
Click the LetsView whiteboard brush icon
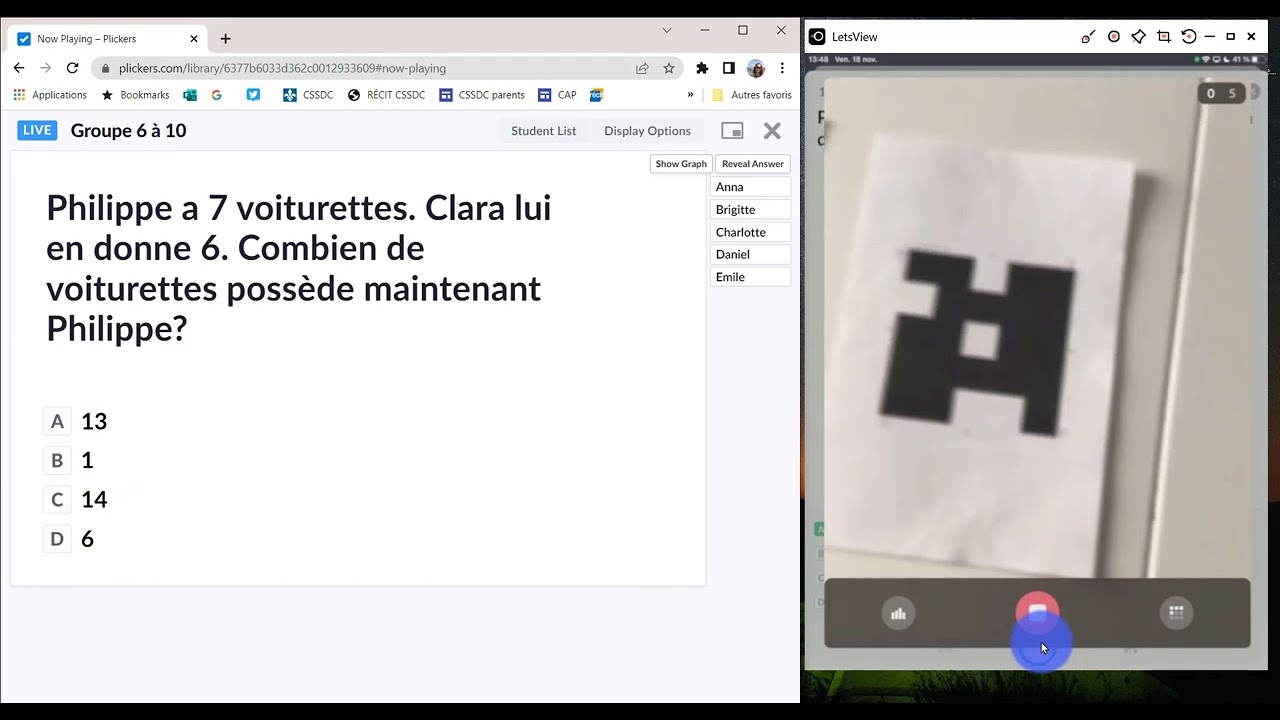tap(1088, 37)
